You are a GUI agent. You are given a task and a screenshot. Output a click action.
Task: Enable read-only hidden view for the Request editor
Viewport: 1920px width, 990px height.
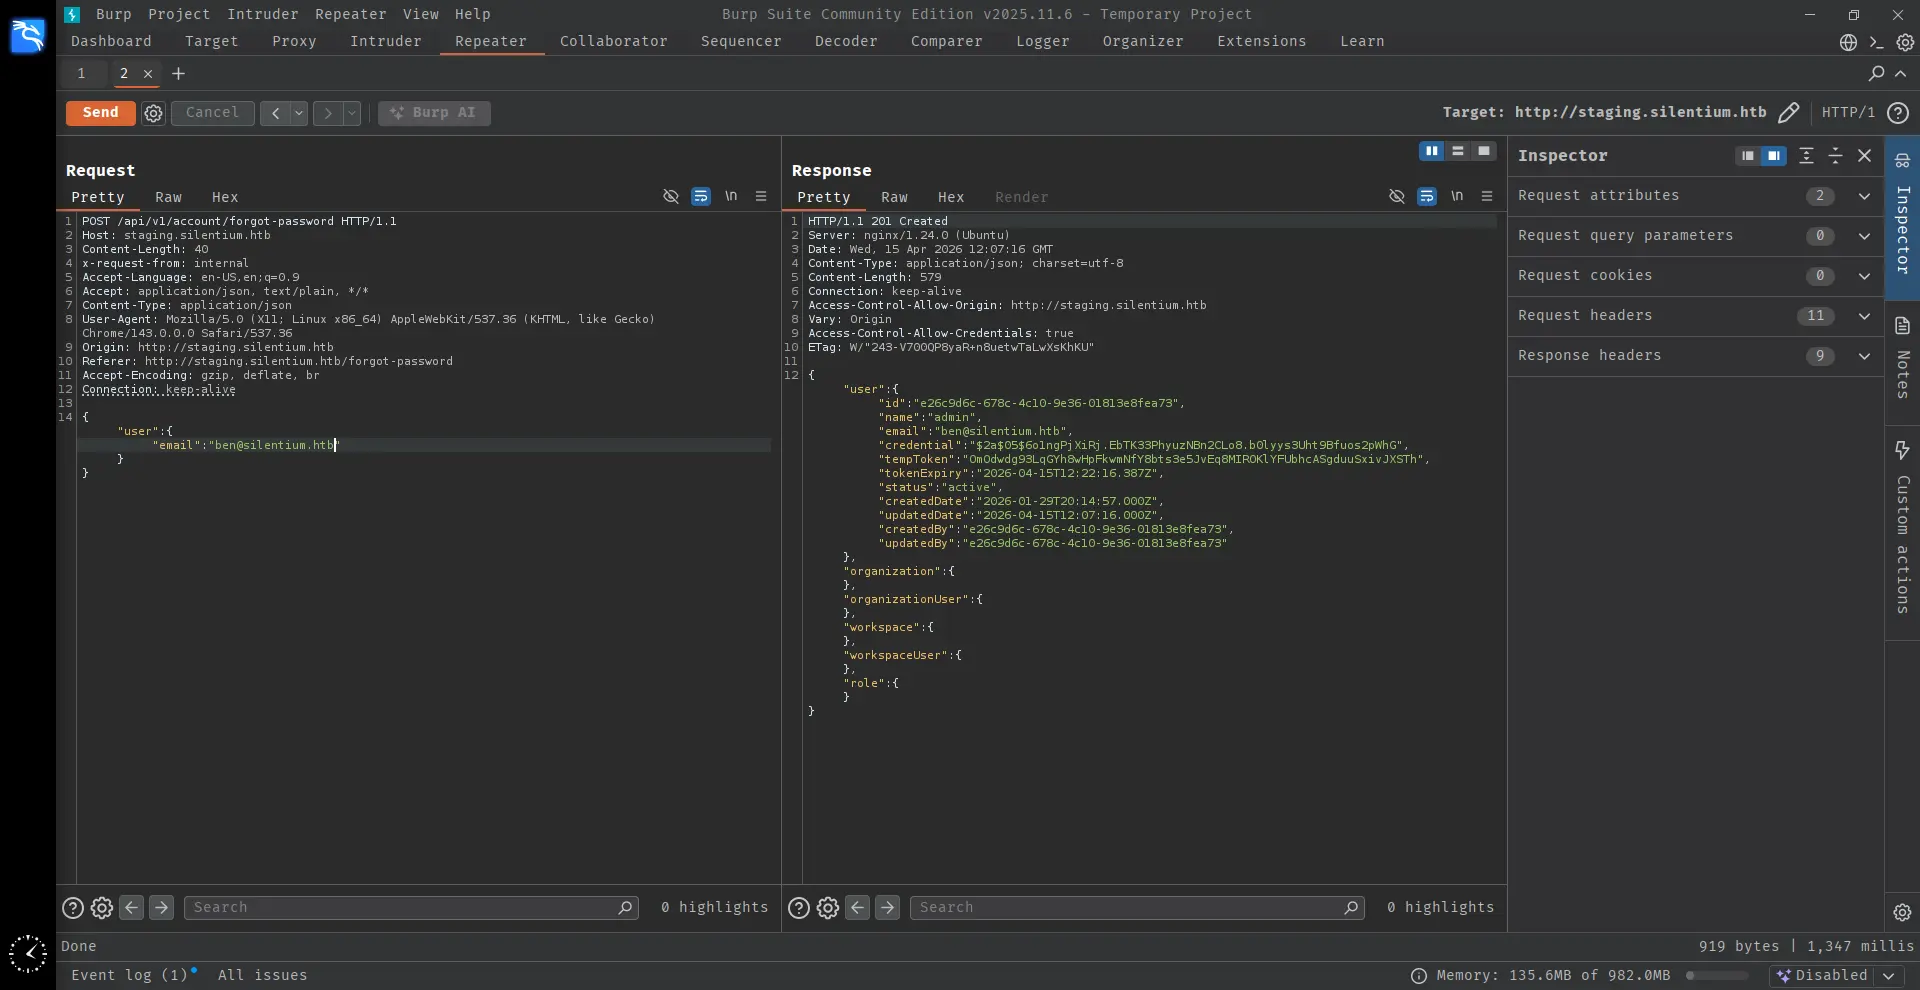tap(670, 197)
